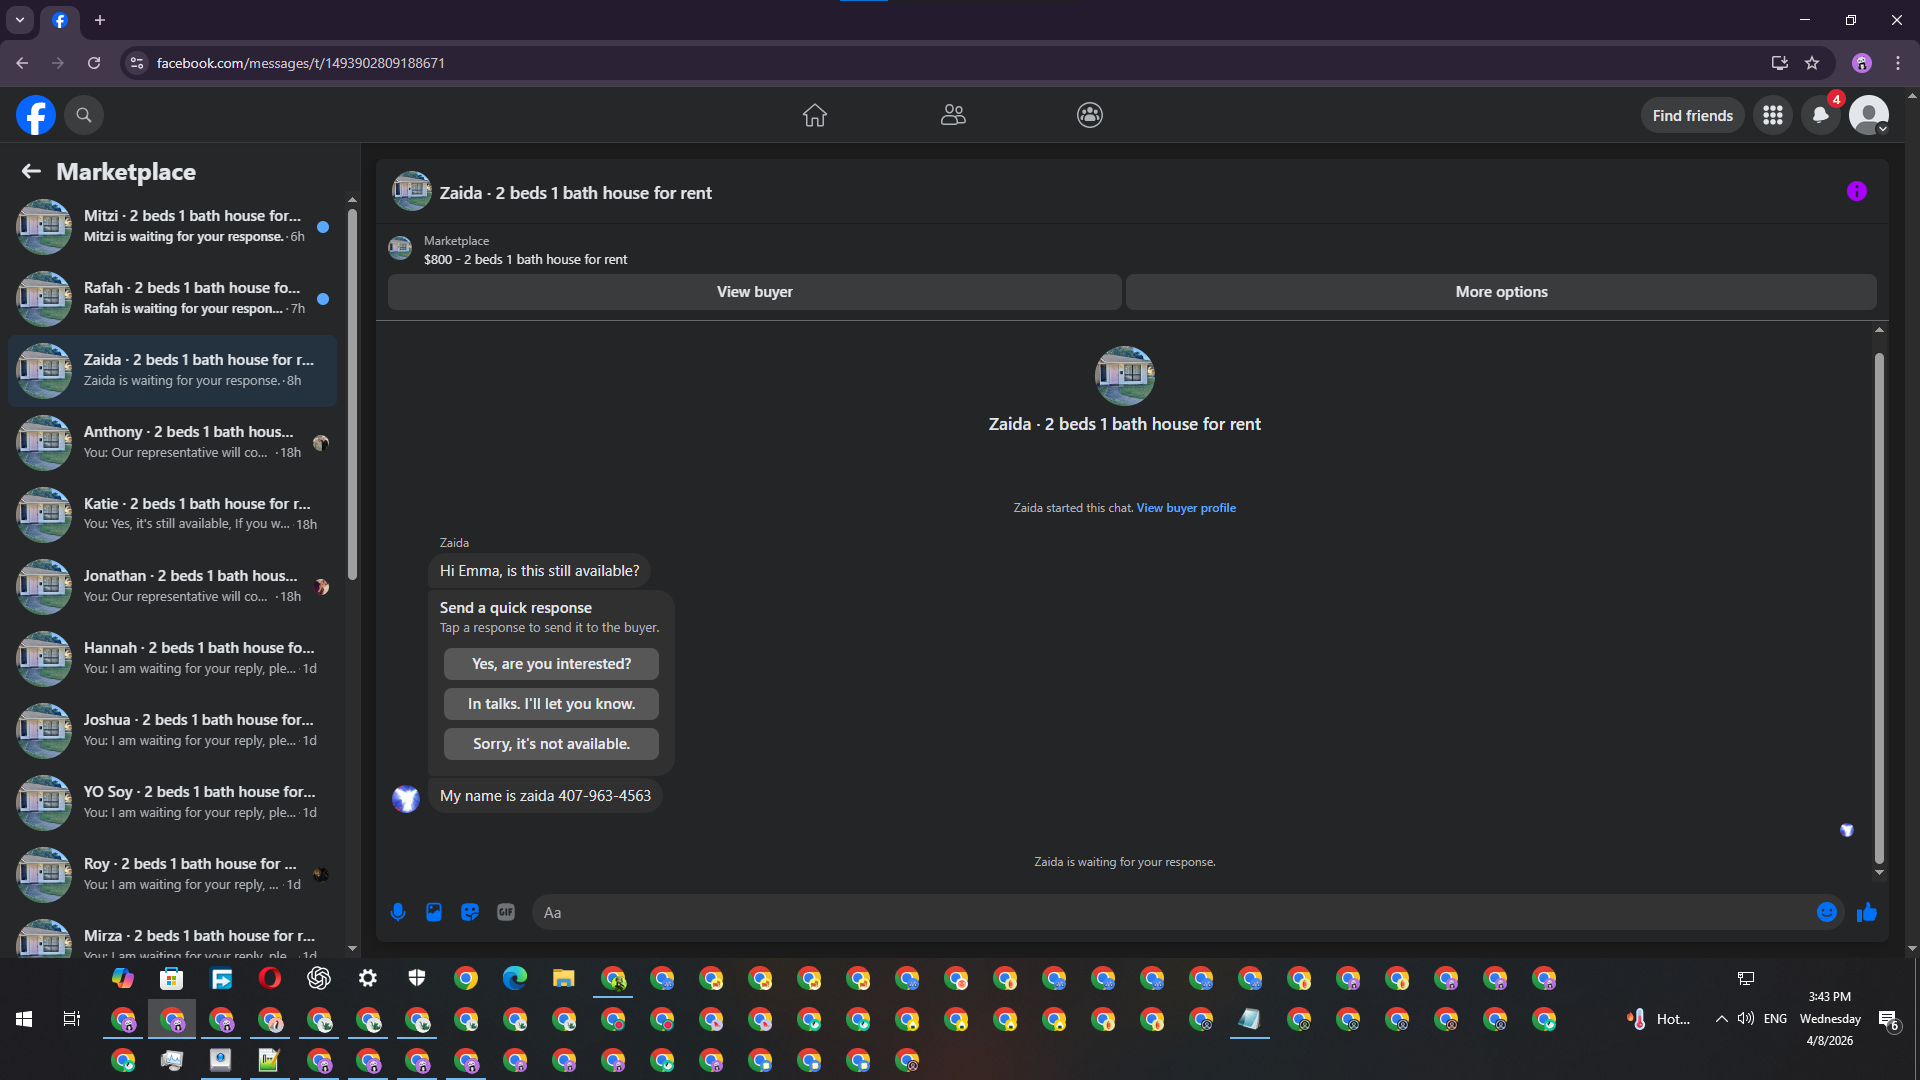Send a thumbs-up like

pyautogui.click(x=1866, y=912)
